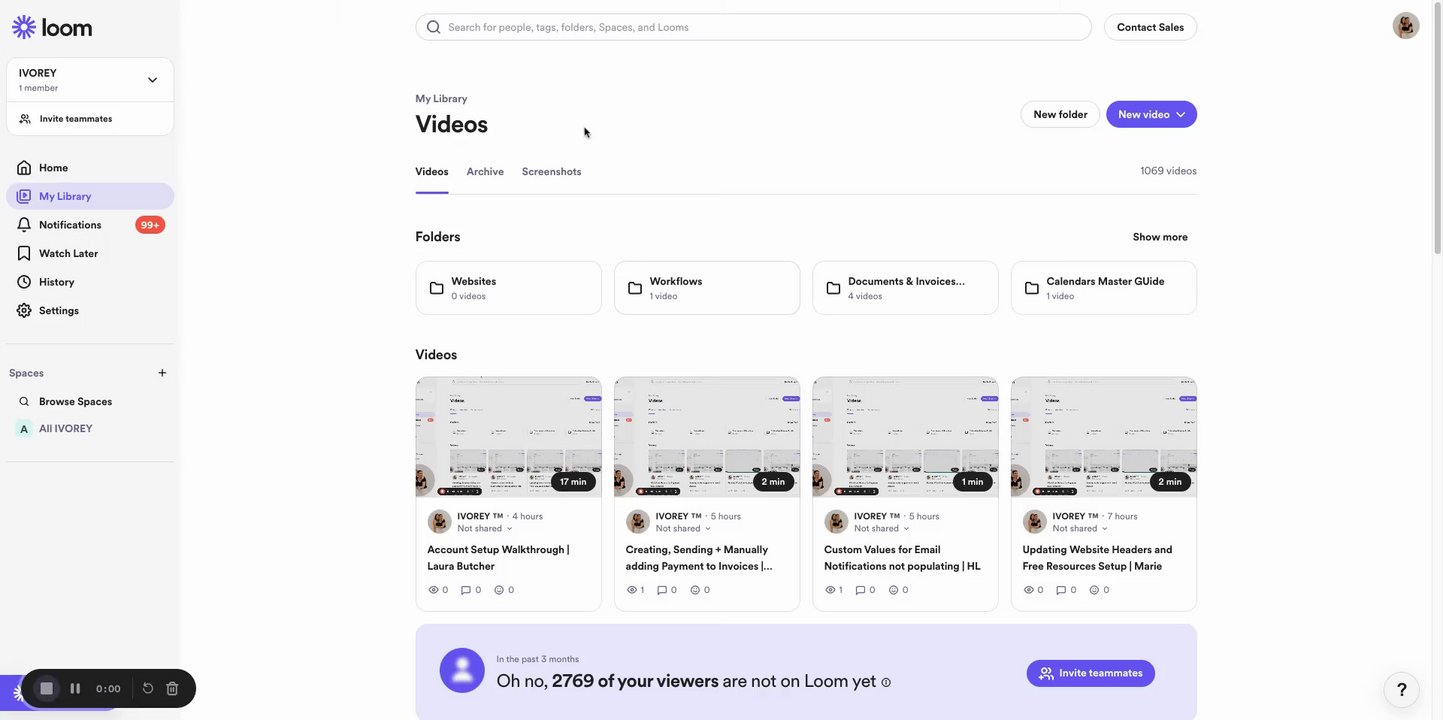1443x720 pixels.
Task: Open the help question mark button
Action: (x=1402, y=690)
